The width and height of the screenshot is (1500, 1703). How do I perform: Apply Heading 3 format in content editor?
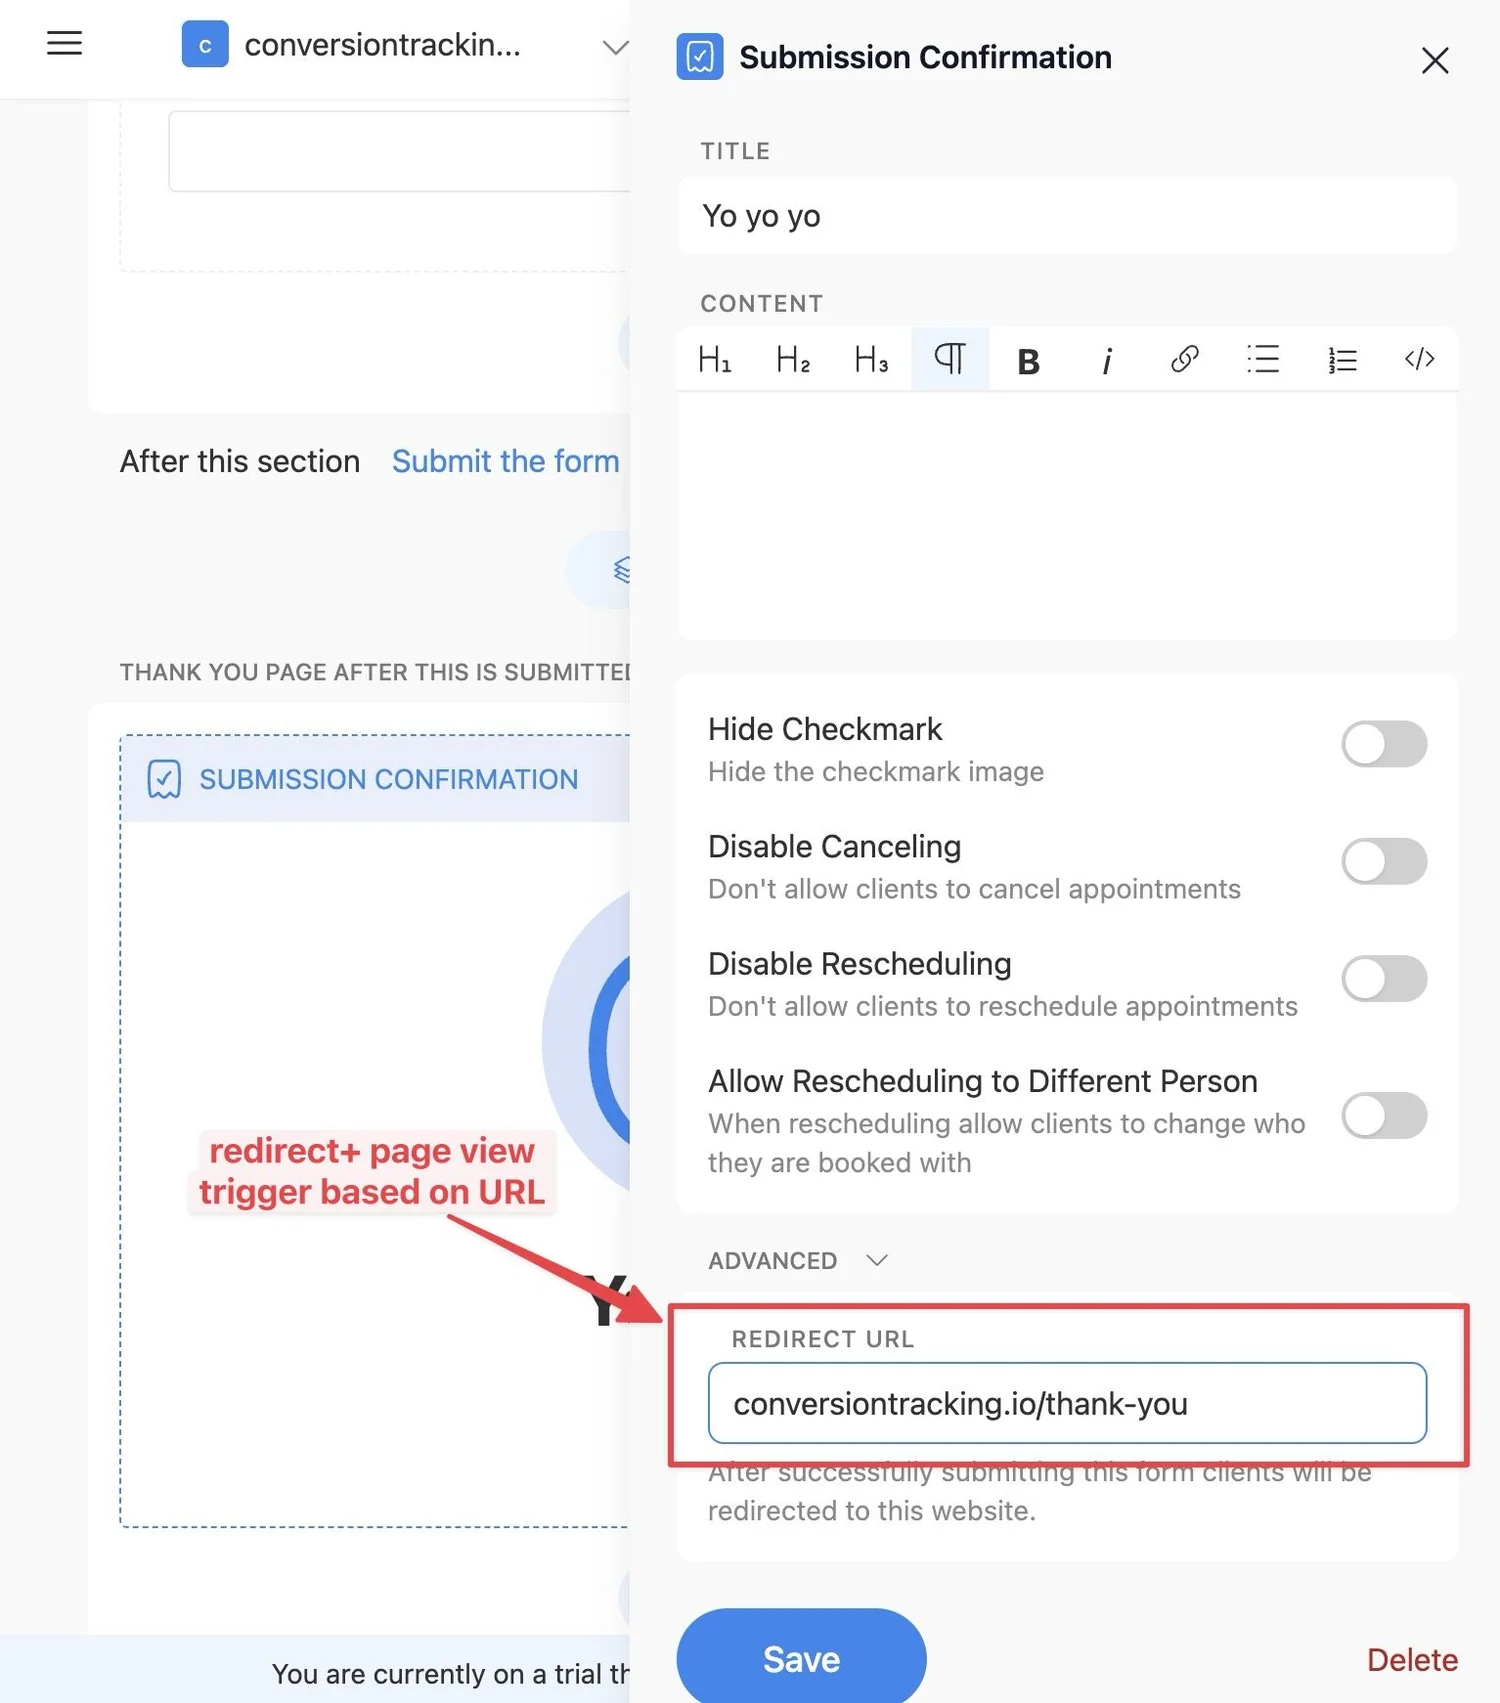(871, 359)
